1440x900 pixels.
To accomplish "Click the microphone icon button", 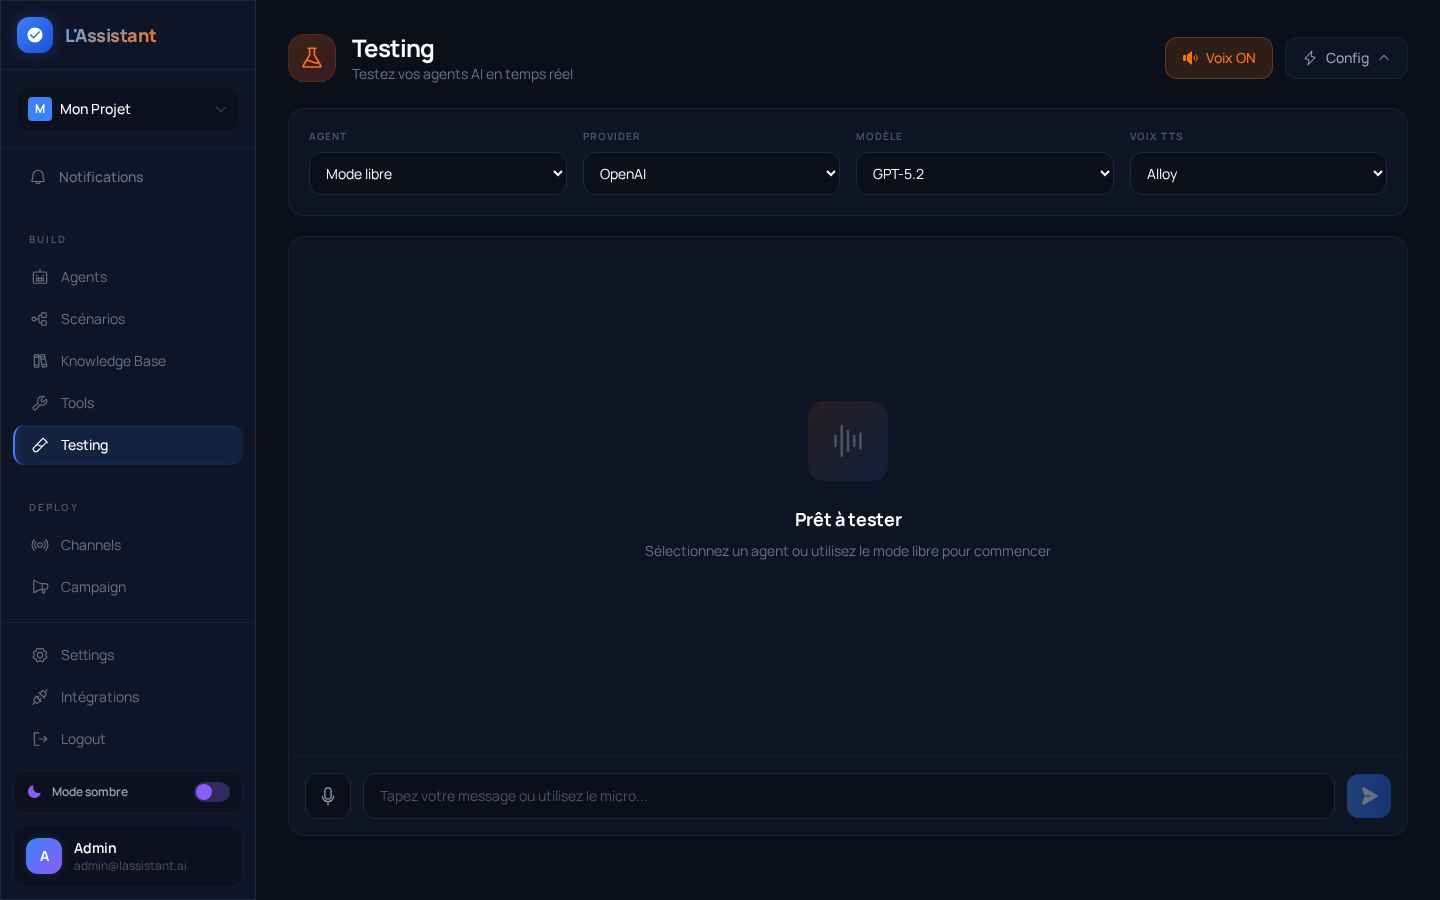I will pos(327,796).
